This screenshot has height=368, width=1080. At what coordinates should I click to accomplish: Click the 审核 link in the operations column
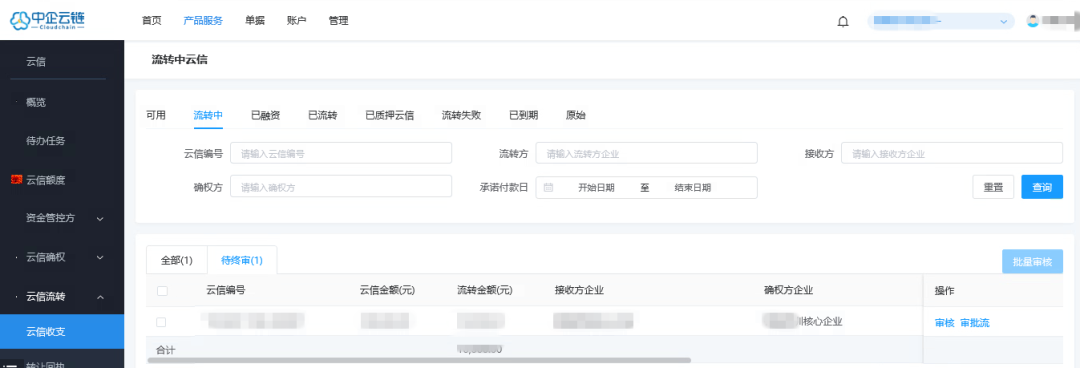pyautogui.click(x=944, y=323)
